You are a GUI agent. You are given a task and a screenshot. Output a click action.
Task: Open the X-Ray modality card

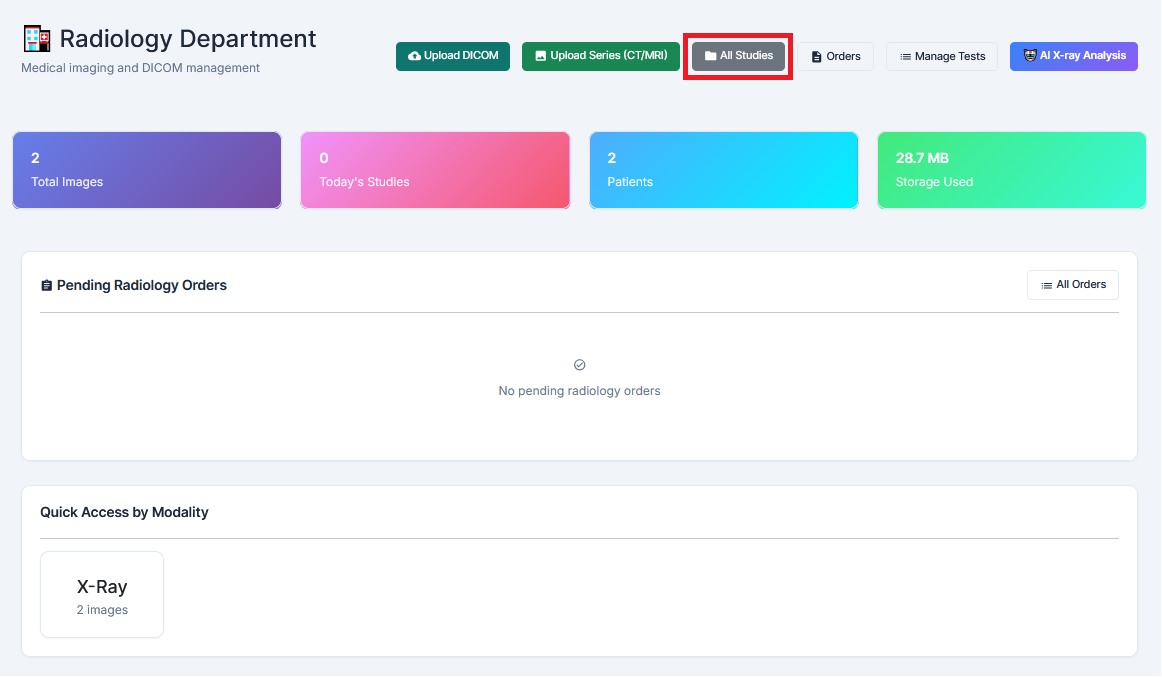(102, 594)
